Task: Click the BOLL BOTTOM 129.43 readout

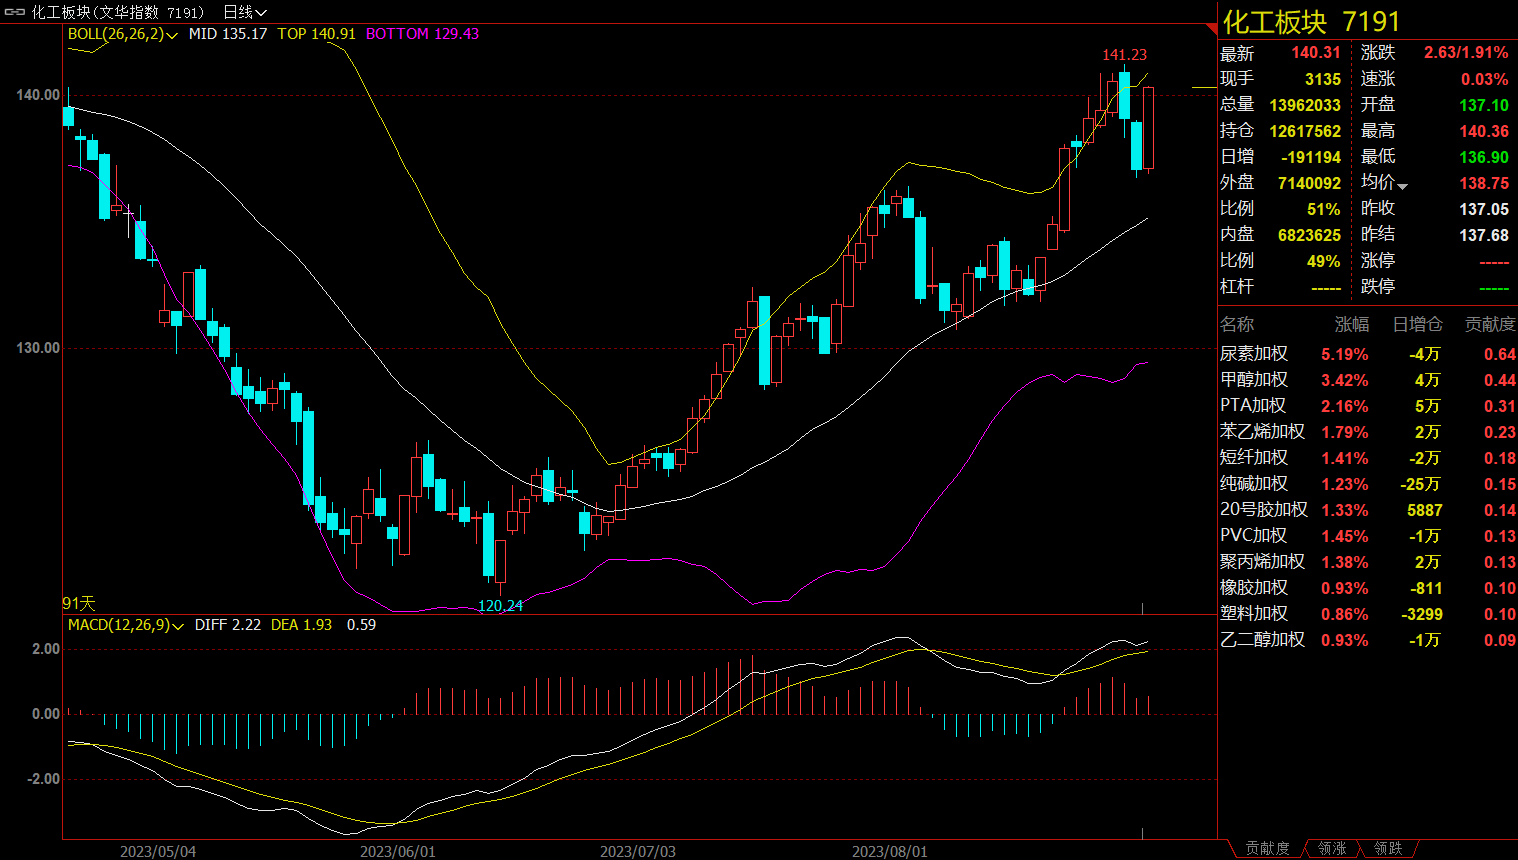Action: [422, 34]
